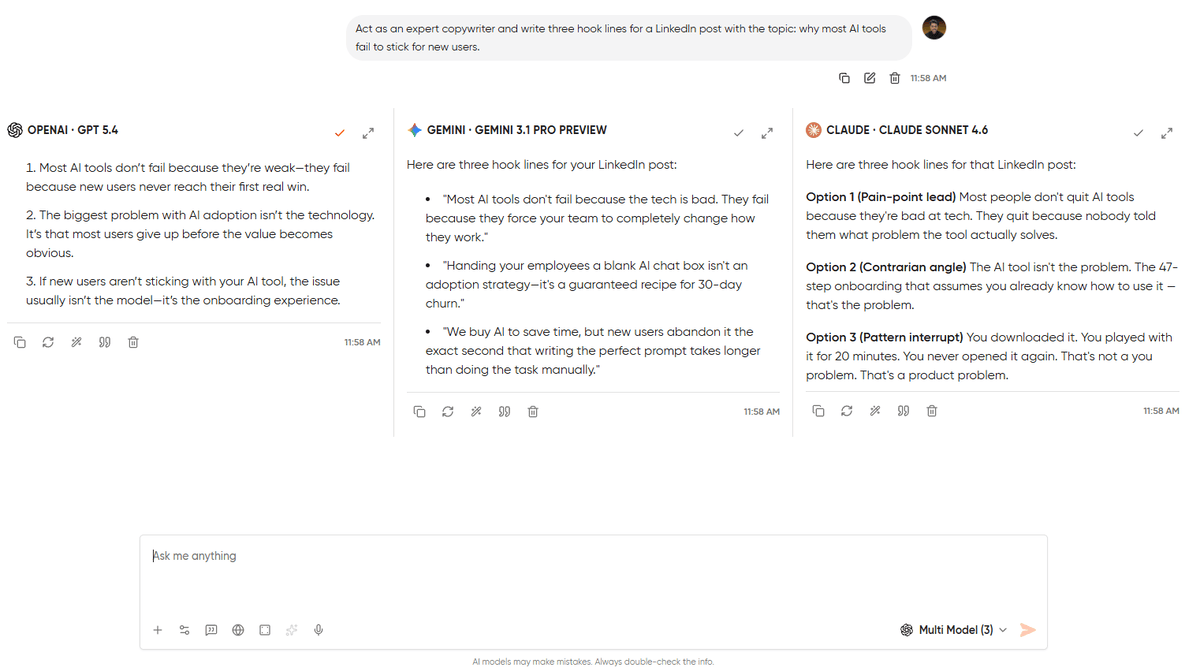Expand the GPT 5.4 response to fullscreen
This screenshot has height=671, width=1200.
(x=368, y=131)
